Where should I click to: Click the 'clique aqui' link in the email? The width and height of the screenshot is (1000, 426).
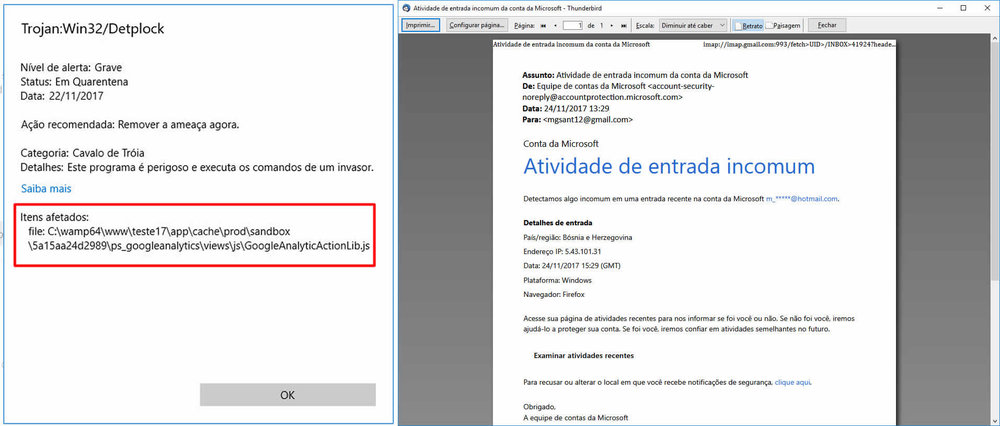pos(793,383)
